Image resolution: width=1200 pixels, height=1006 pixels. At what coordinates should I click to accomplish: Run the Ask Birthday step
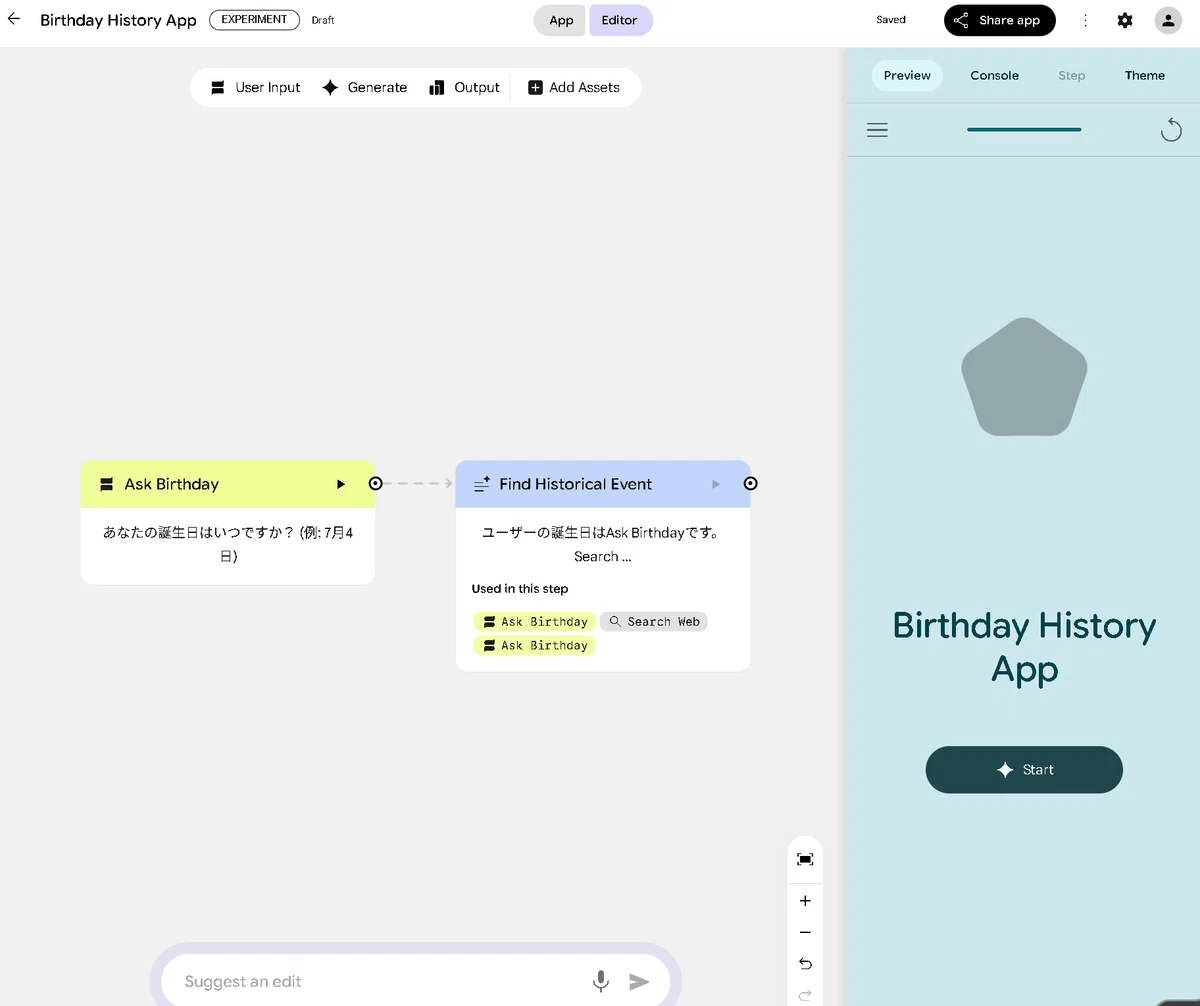coord(341,484)
